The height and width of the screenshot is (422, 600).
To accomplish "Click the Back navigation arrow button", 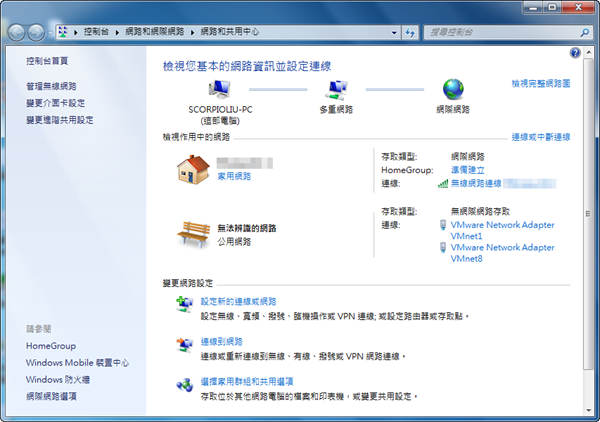I will click(x=16, y=33).
